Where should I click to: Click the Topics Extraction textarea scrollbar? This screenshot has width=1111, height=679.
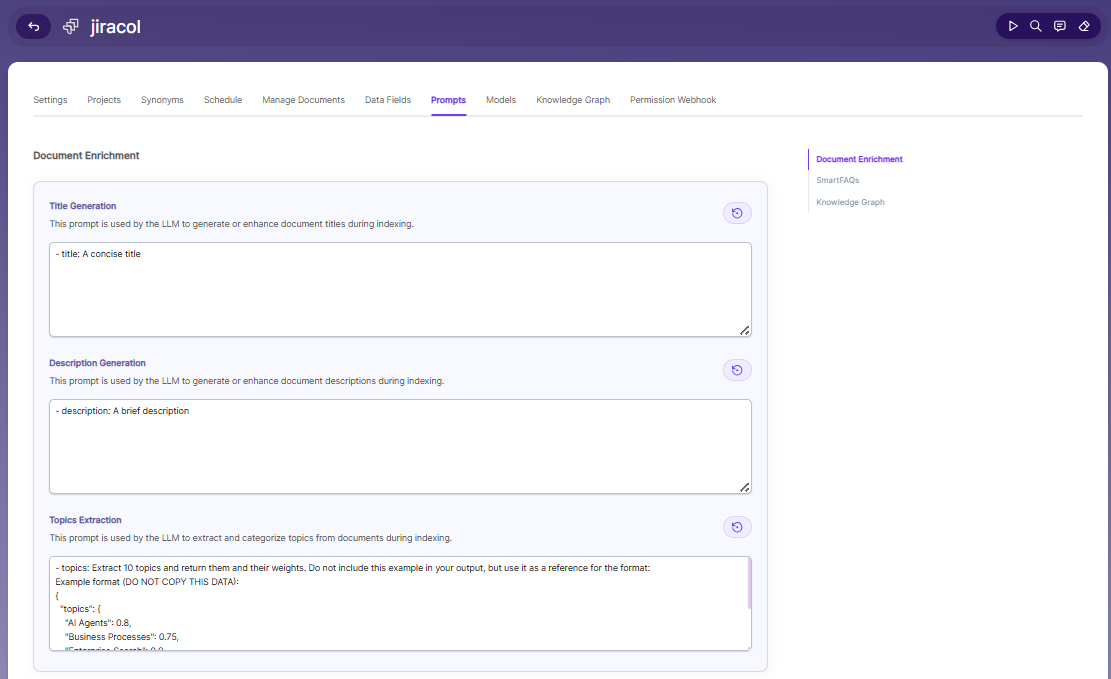click(749, 583)
